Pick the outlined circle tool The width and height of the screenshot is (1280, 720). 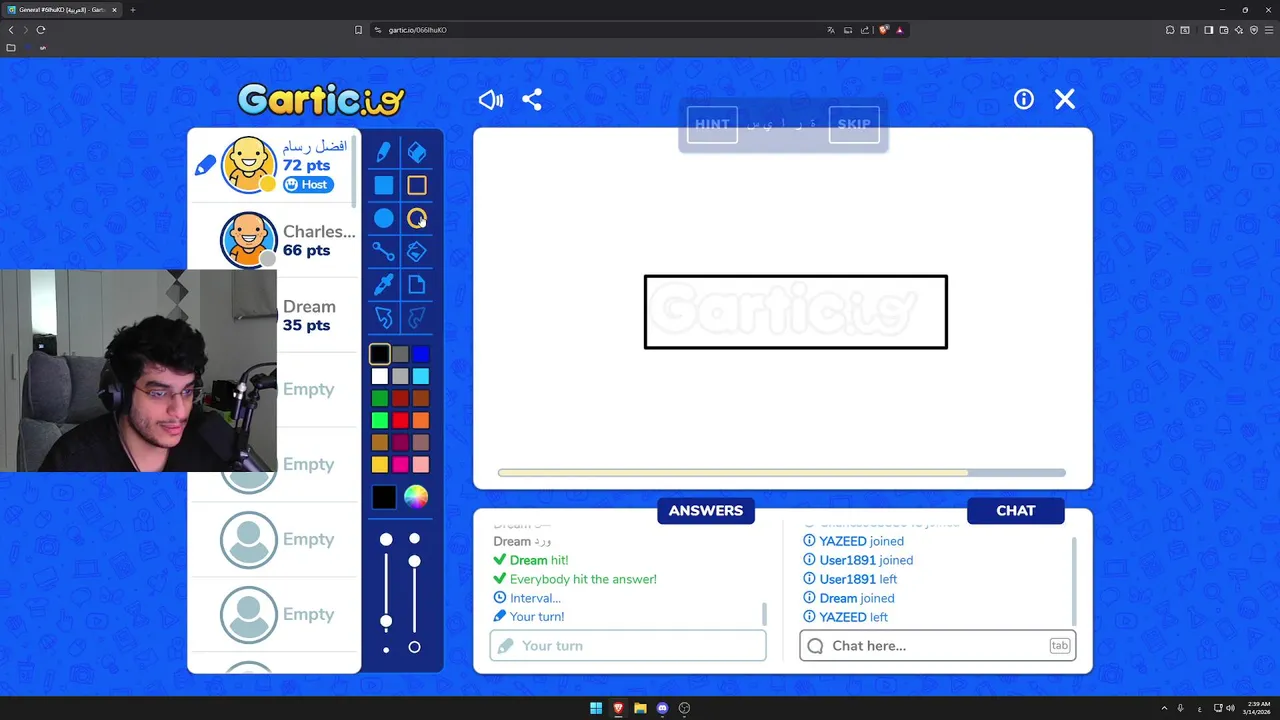point(417,218)
